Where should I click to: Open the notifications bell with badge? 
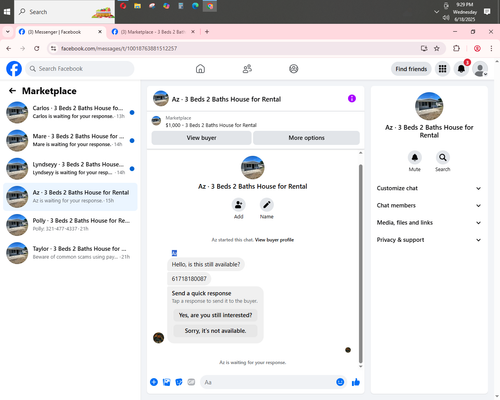[x=461, y=69]
